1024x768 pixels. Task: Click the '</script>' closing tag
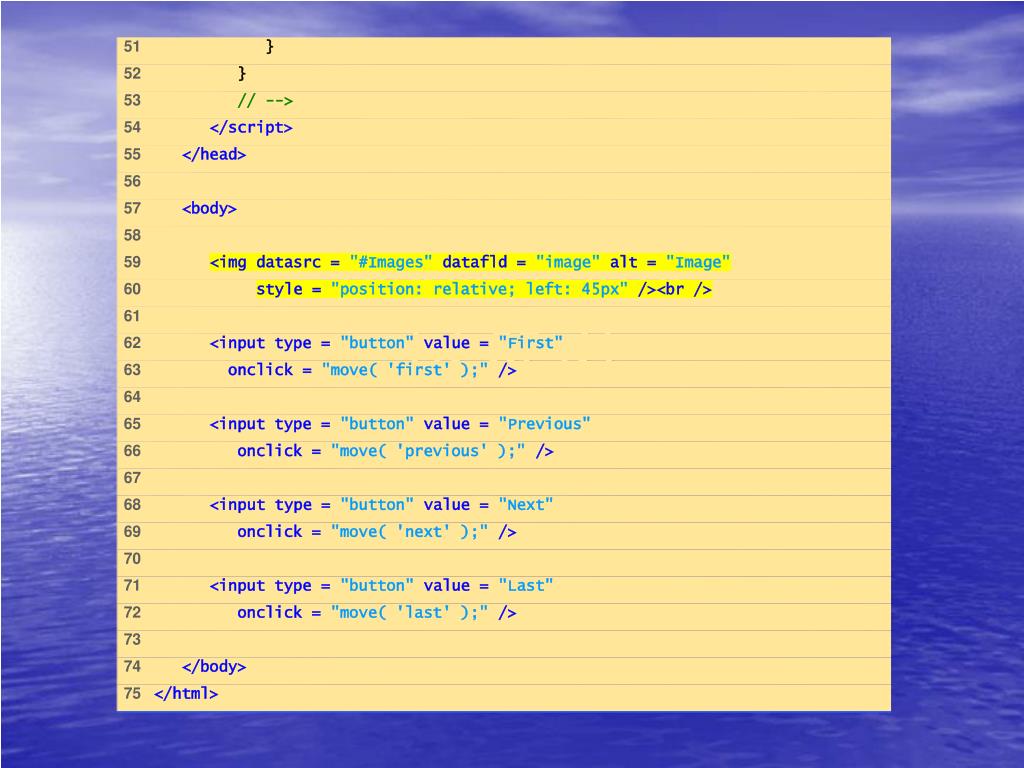(x=251, y=127)
